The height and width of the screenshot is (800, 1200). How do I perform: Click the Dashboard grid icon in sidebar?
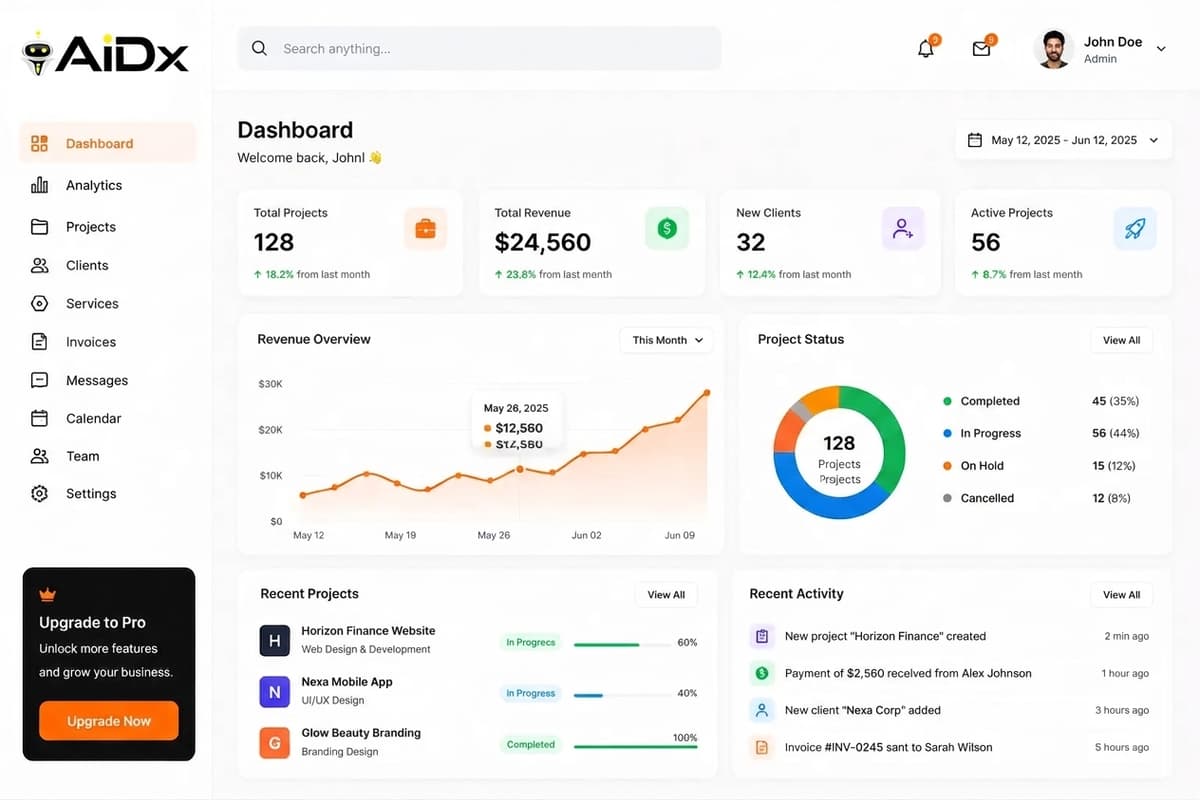39,143
